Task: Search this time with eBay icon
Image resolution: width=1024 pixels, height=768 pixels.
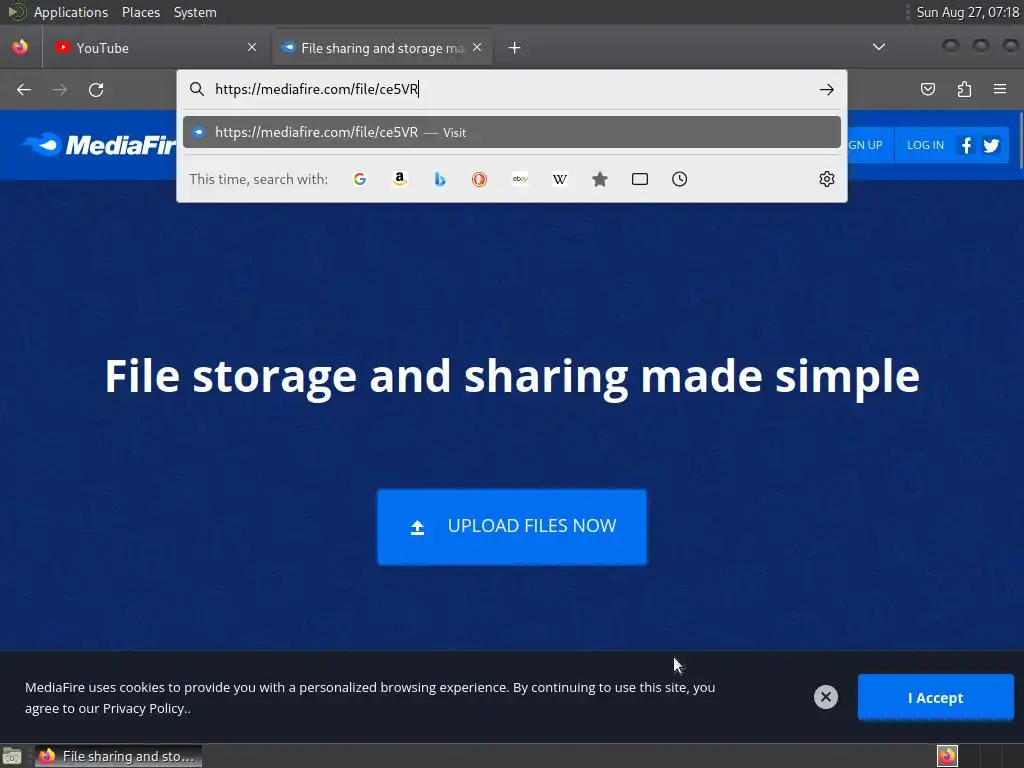Action: click(520, 179)
